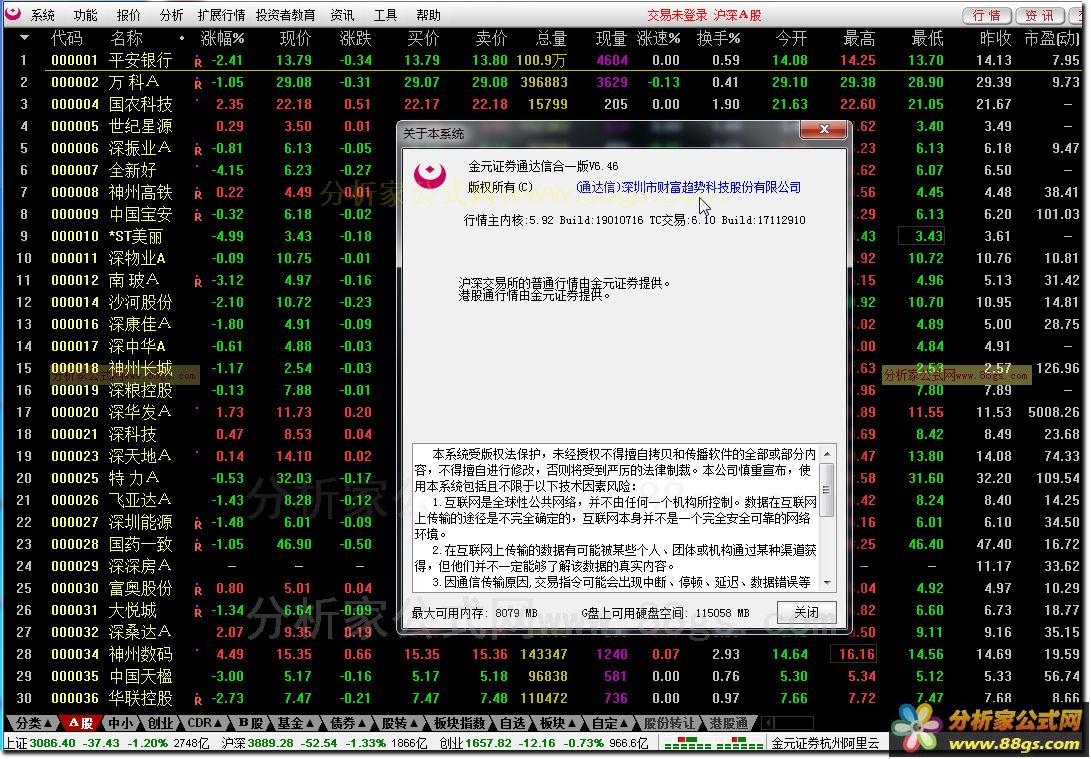Open the 帮助 menu
The width and height of the screenshot is (1091, 759).
click(x=429, y=15)
